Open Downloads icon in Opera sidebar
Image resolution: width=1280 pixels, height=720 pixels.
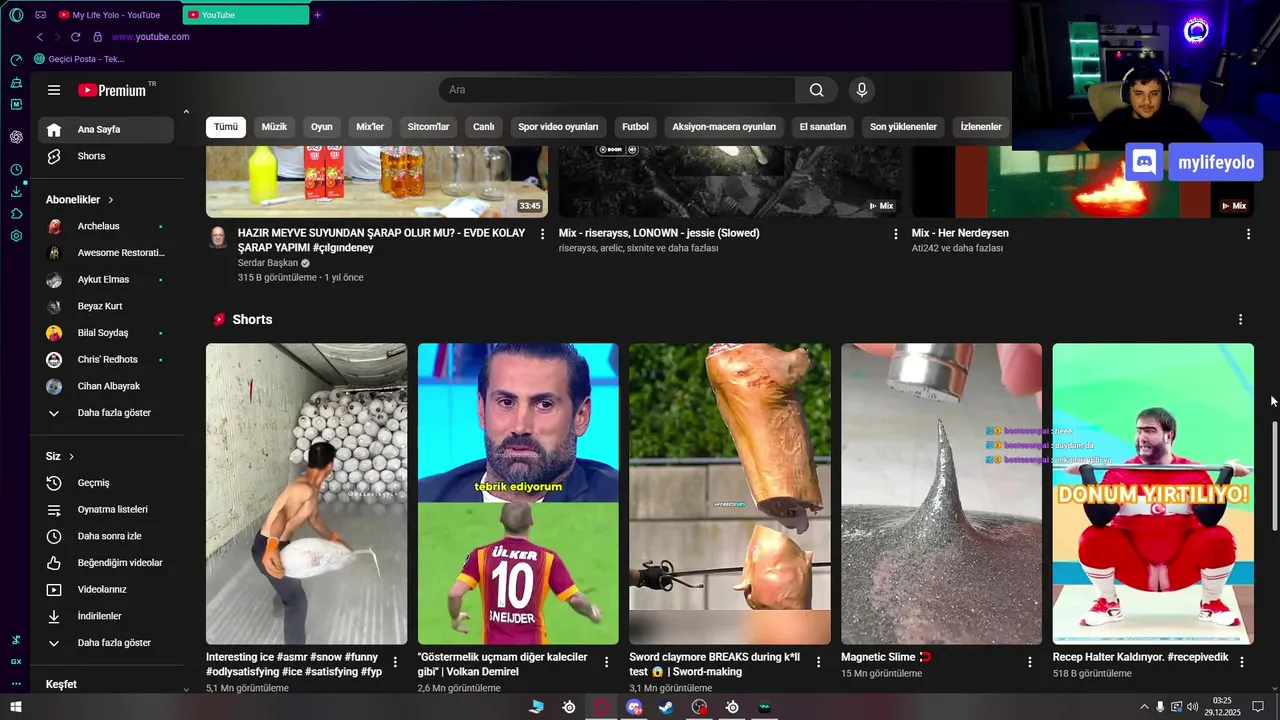point(16,192)
